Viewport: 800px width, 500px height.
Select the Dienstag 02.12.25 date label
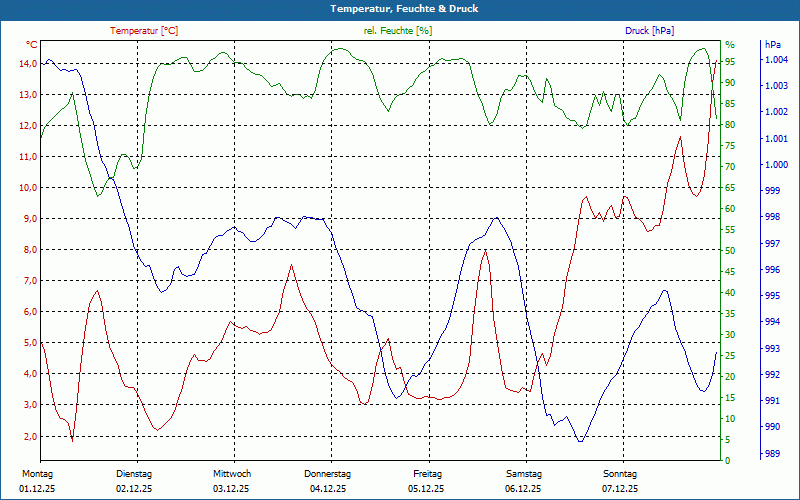[x=134, y=481]
